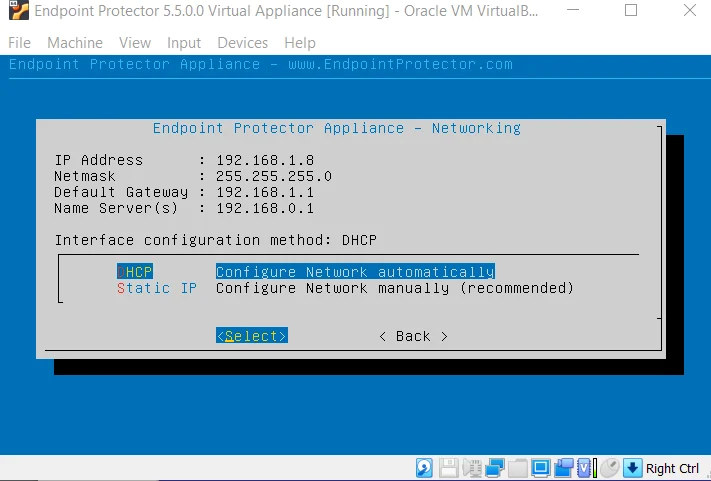
Task: Open the network adapters status icon
Action: tap(495, 468)
